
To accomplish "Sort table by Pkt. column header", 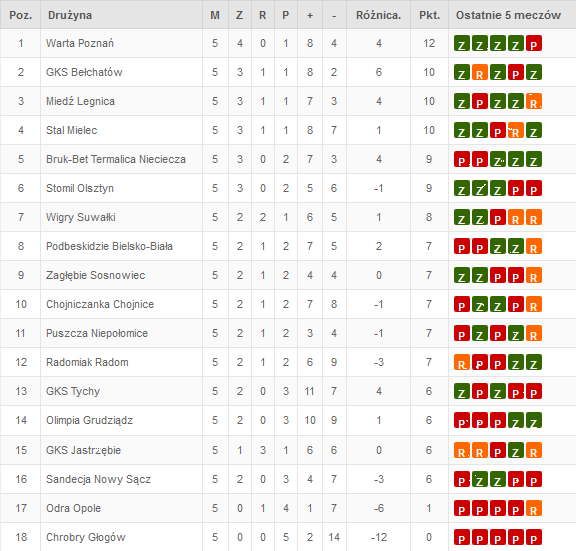I will (429, 15).
